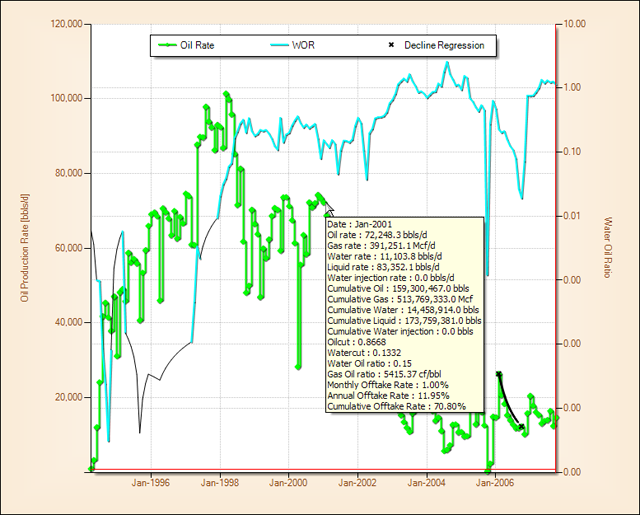Screen dimensions: 640x515
Task: Click the first black decline regression cross marker
Action: pyautogui.click(x=499, y=374)
